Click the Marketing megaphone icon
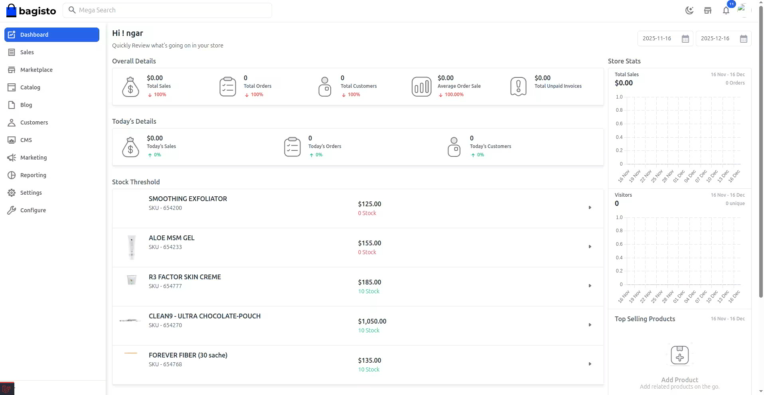The width and height of the screenshot is (764, 395). coord(12,157)
